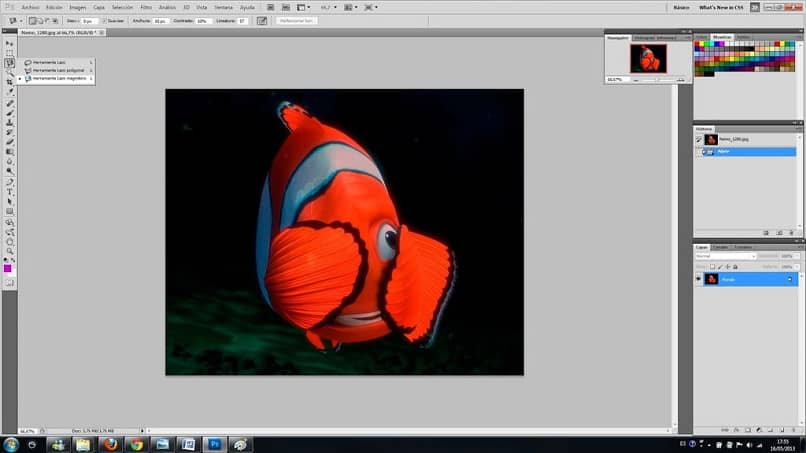
Task: Choose add to selection mode
Action: point(40,21)
